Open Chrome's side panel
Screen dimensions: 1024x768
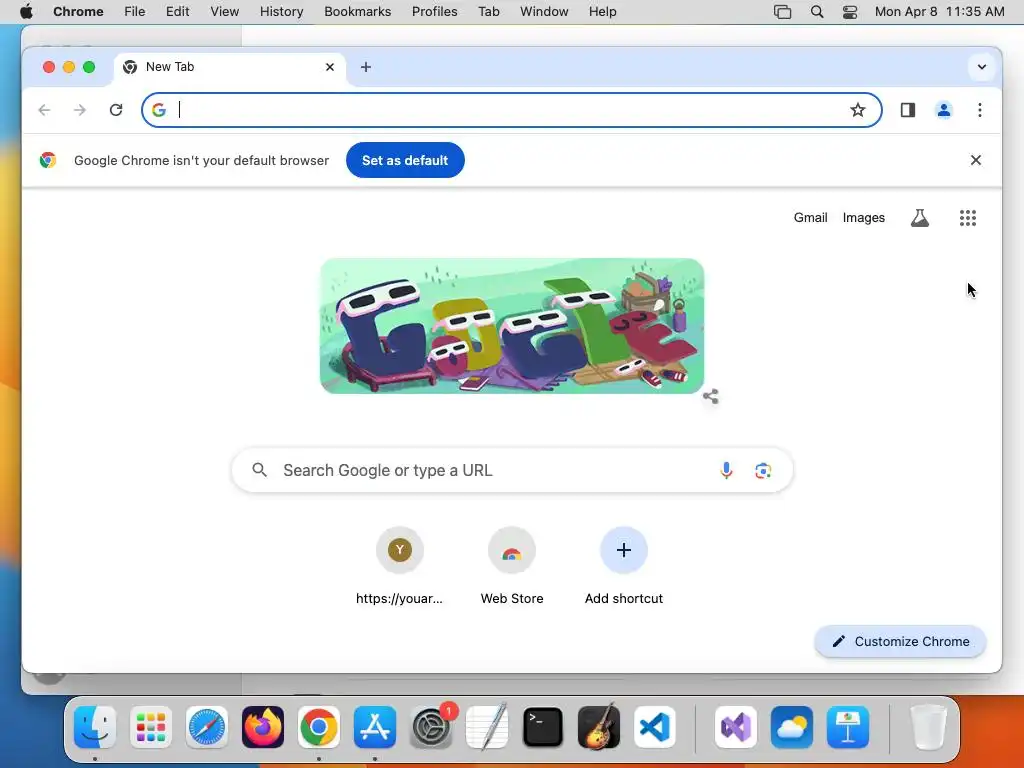908,110
